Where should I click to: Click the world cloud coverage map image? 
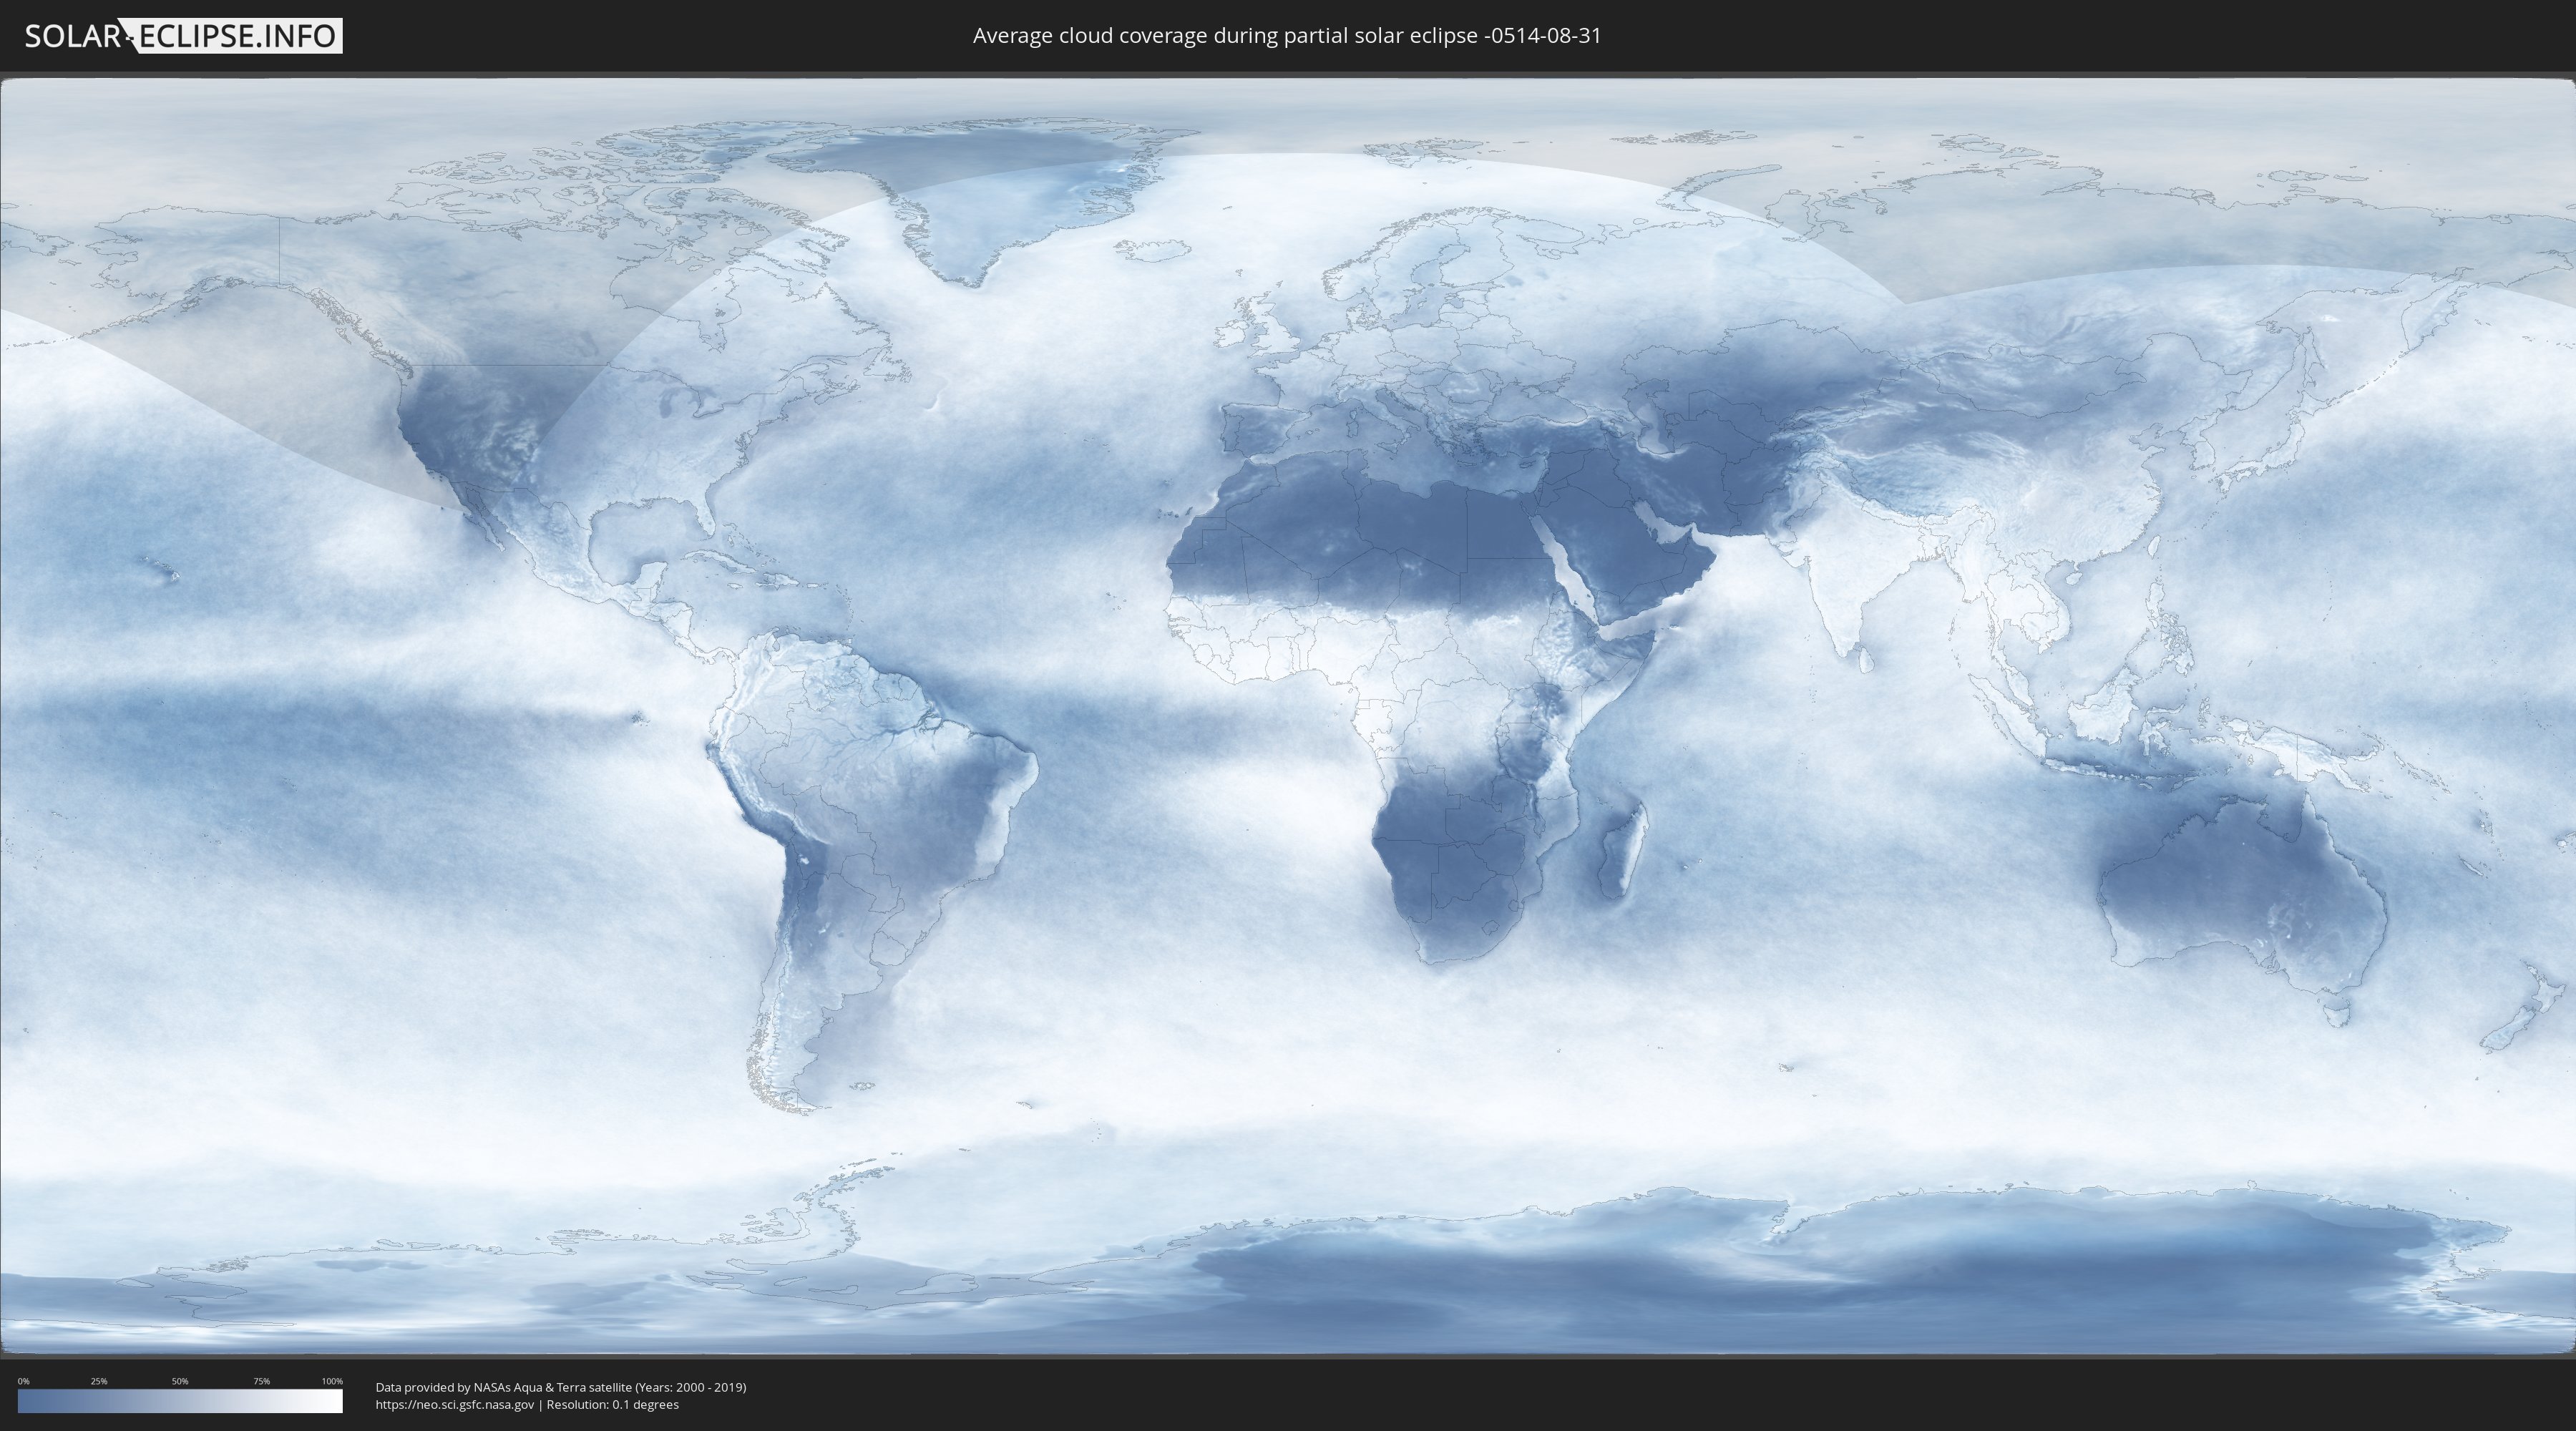click(x=1288, y=716)
